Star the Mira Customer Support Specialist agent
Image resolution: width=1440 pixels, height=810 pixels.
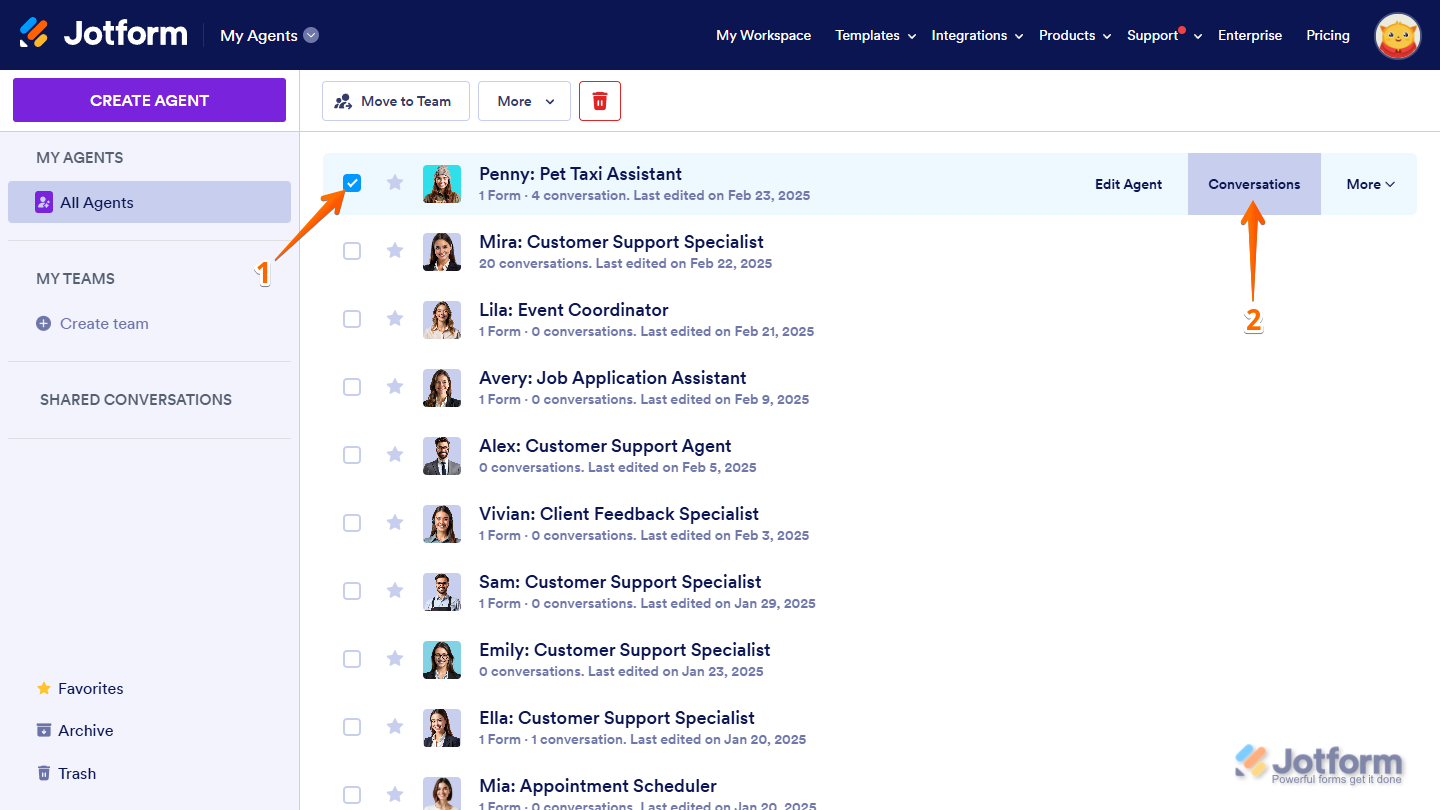click(x=395, y=250)
